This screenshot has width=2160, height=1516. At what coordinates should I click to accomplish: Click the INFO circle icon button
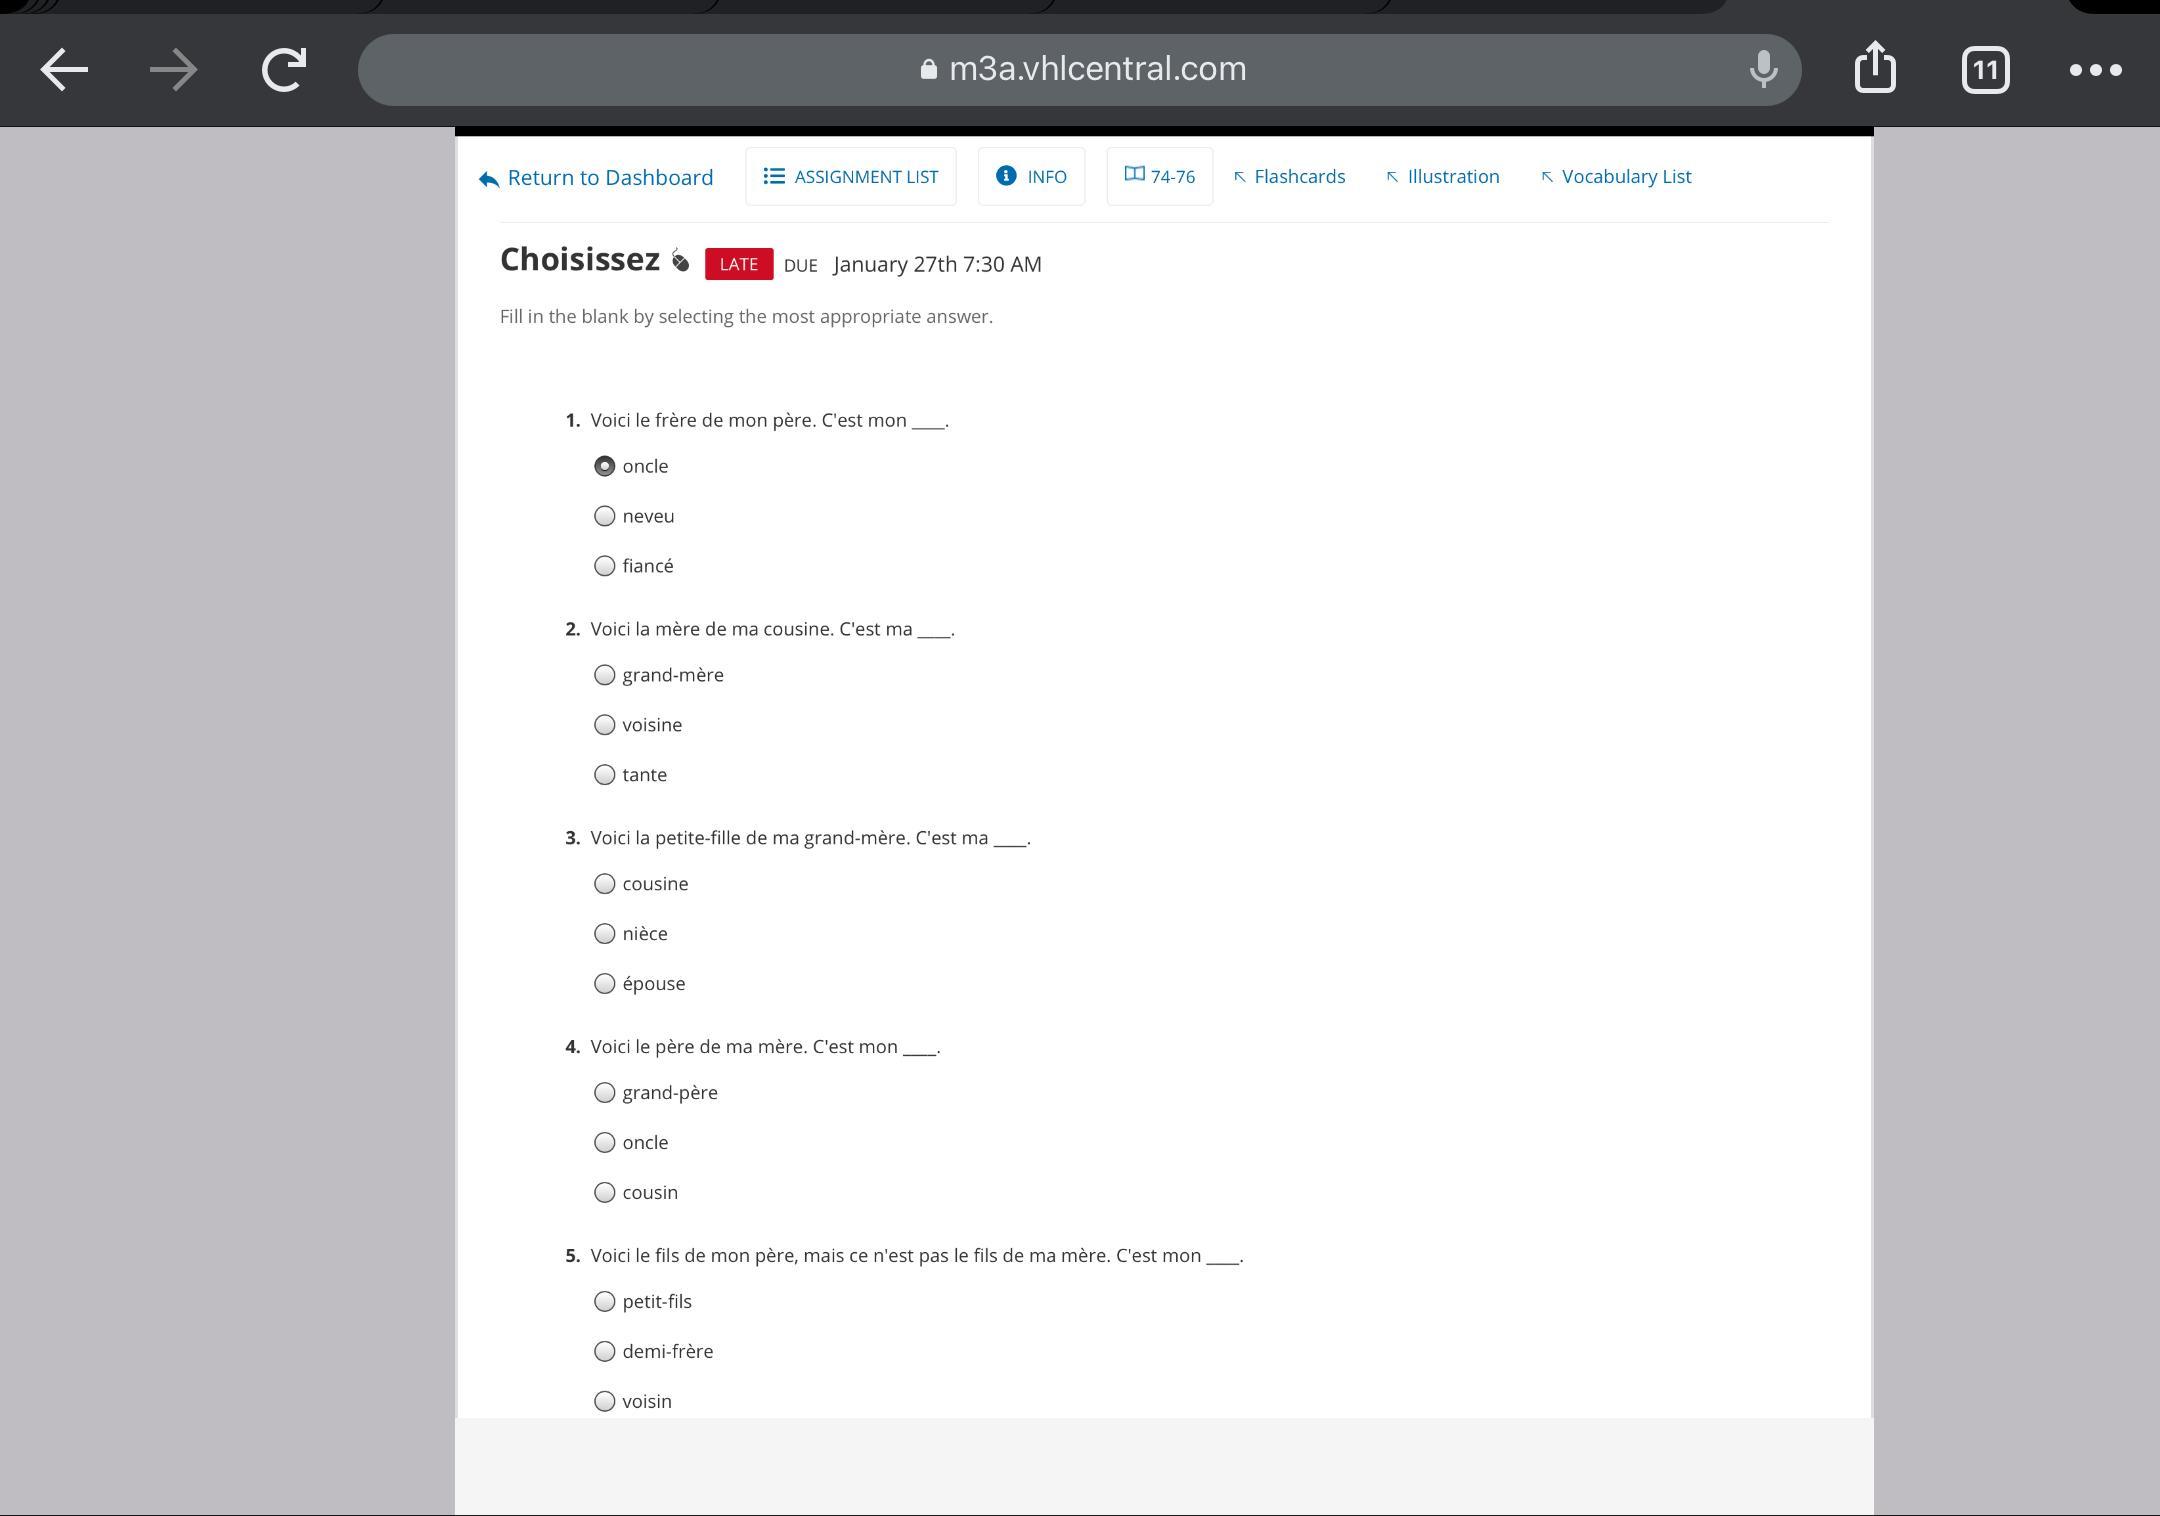click(x=1031, y=176)
